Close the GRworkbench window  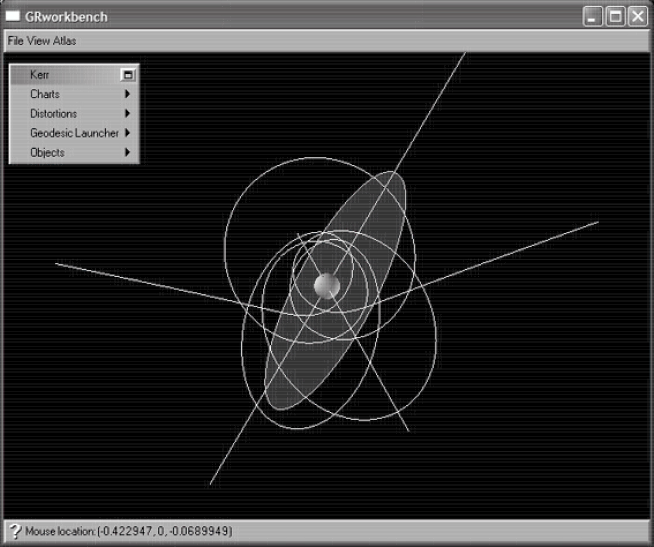637,16
